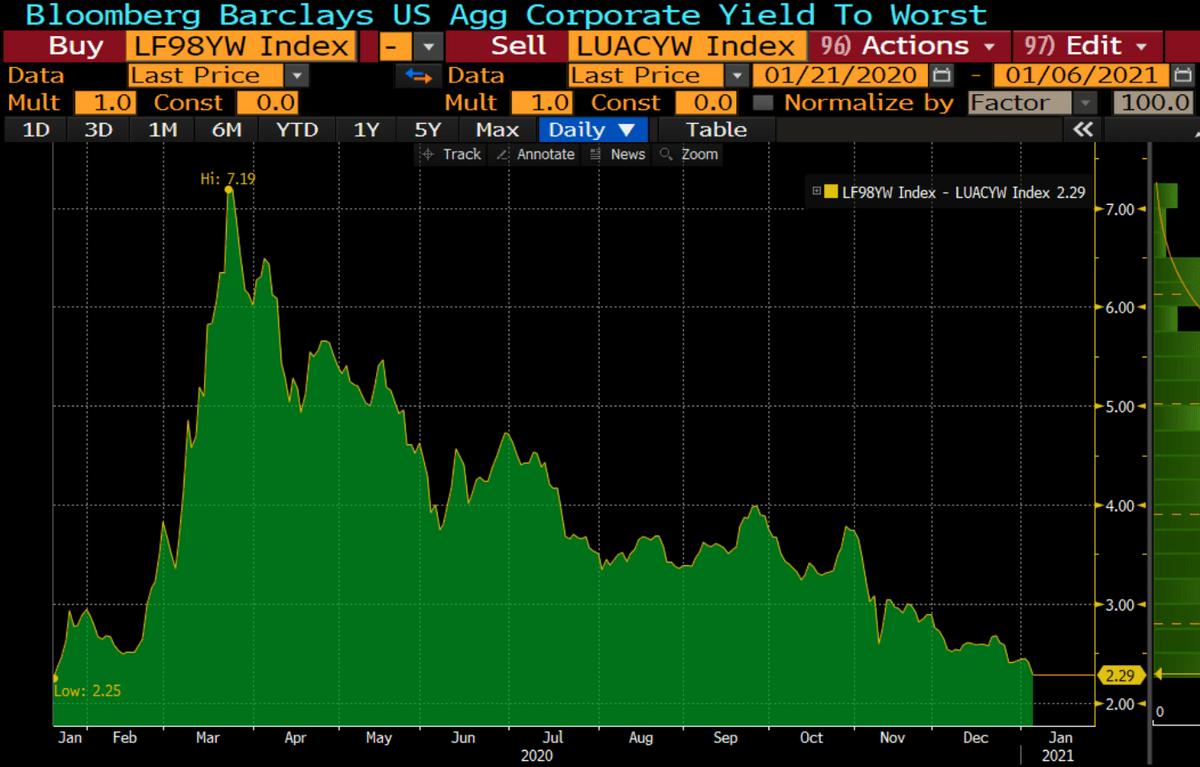Activate the Zoom magnifier tool
Screen dimensions: 1200x767
pos(689,154)
